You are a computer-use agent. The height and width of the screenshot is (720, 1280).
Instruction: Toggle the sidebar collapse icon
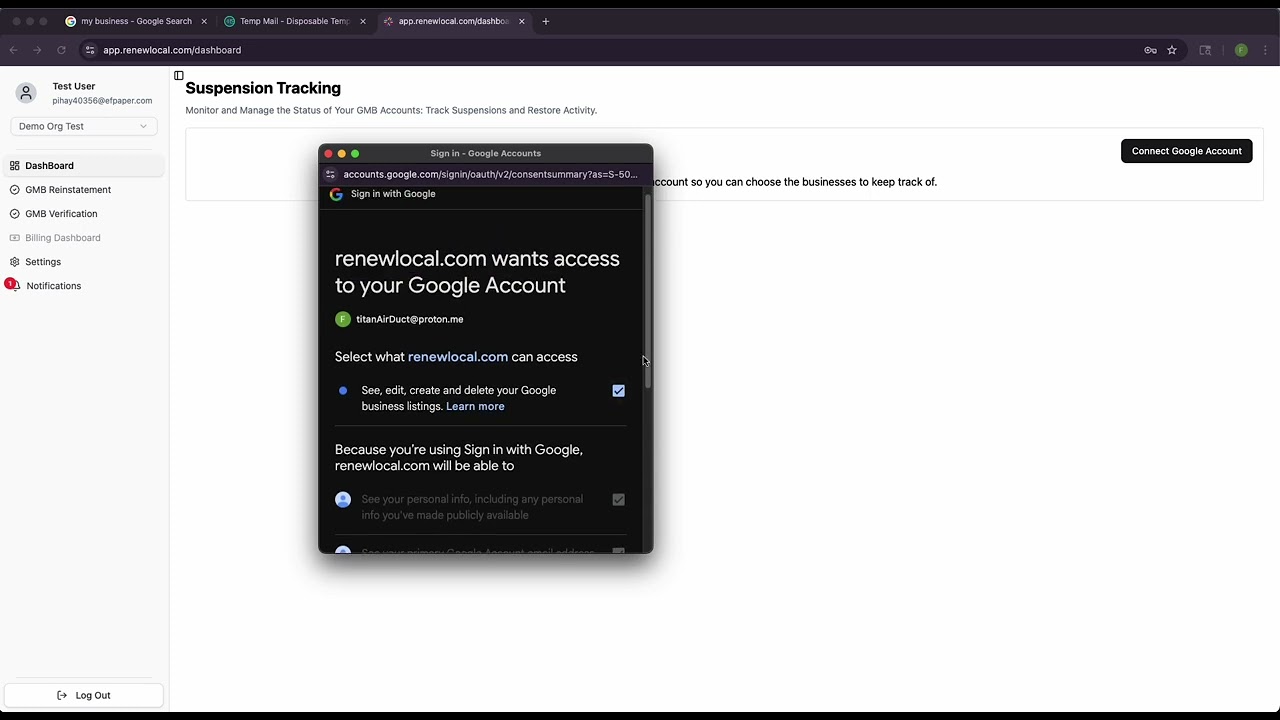coord(179,76)
